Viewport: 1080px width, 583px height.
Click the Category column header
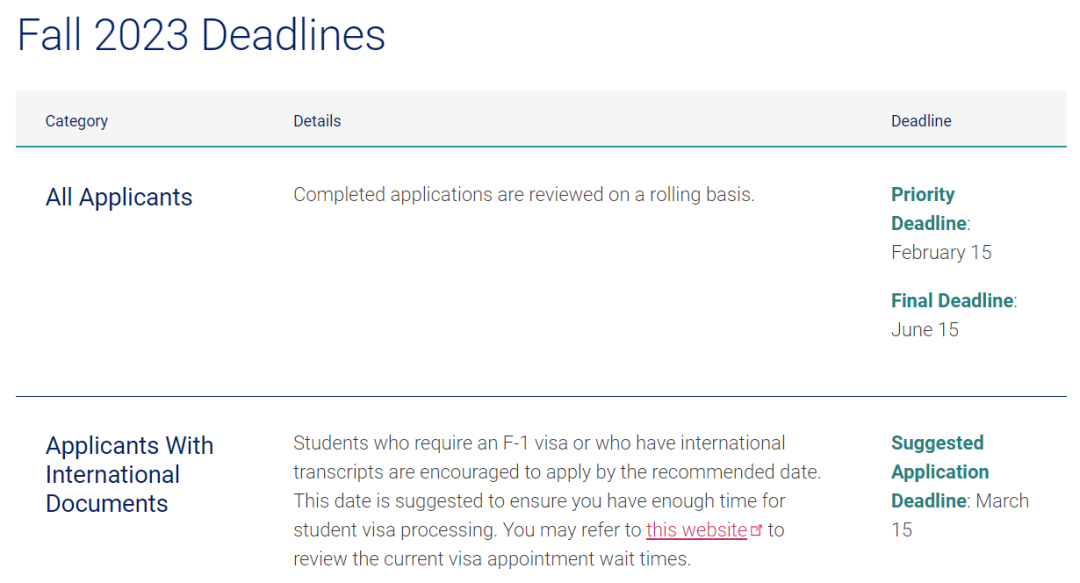coord(76,121)
